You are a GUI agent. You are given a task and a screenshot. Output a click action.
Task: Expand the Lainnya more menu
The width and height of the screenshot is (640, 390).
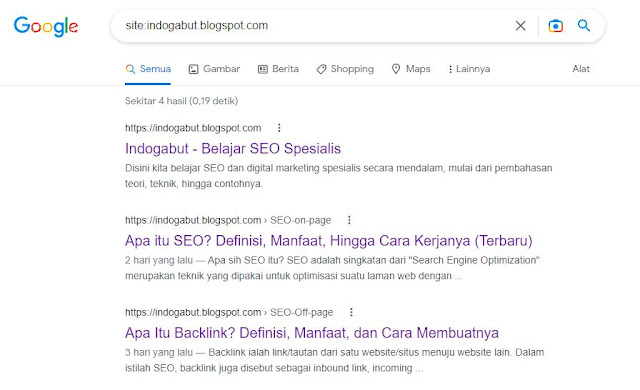point(469,69)
